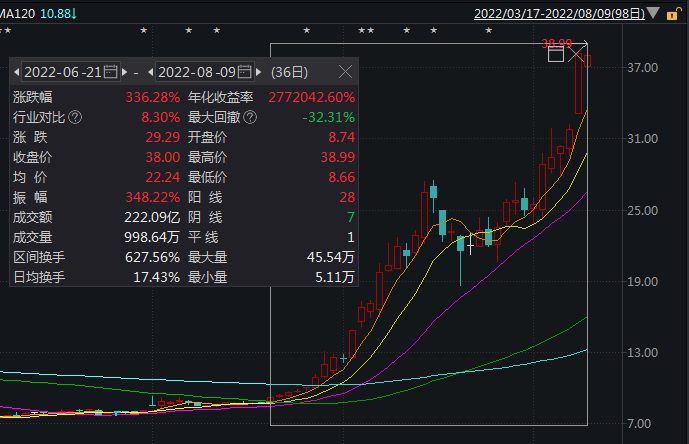Click the start date field 2022-06-21
Image resolution: width=689 pixels, height=444 pixels.
62,72
